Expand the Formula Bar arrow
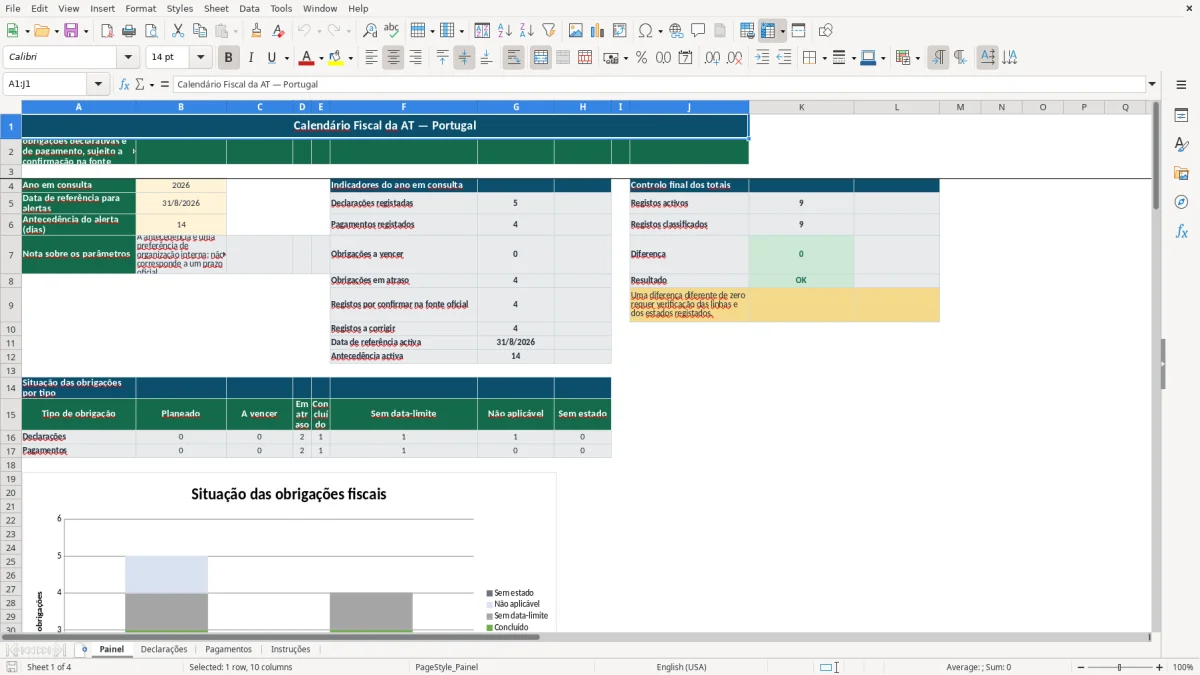 pyautogui.click(x=1152, y=84)
